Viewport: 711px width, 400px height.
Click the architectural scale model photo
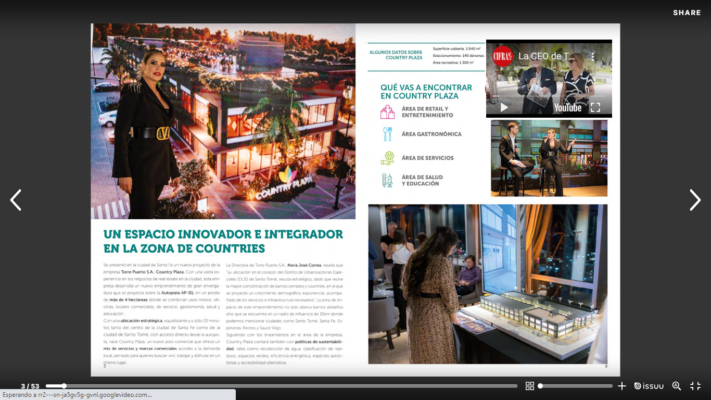[487, 284]
